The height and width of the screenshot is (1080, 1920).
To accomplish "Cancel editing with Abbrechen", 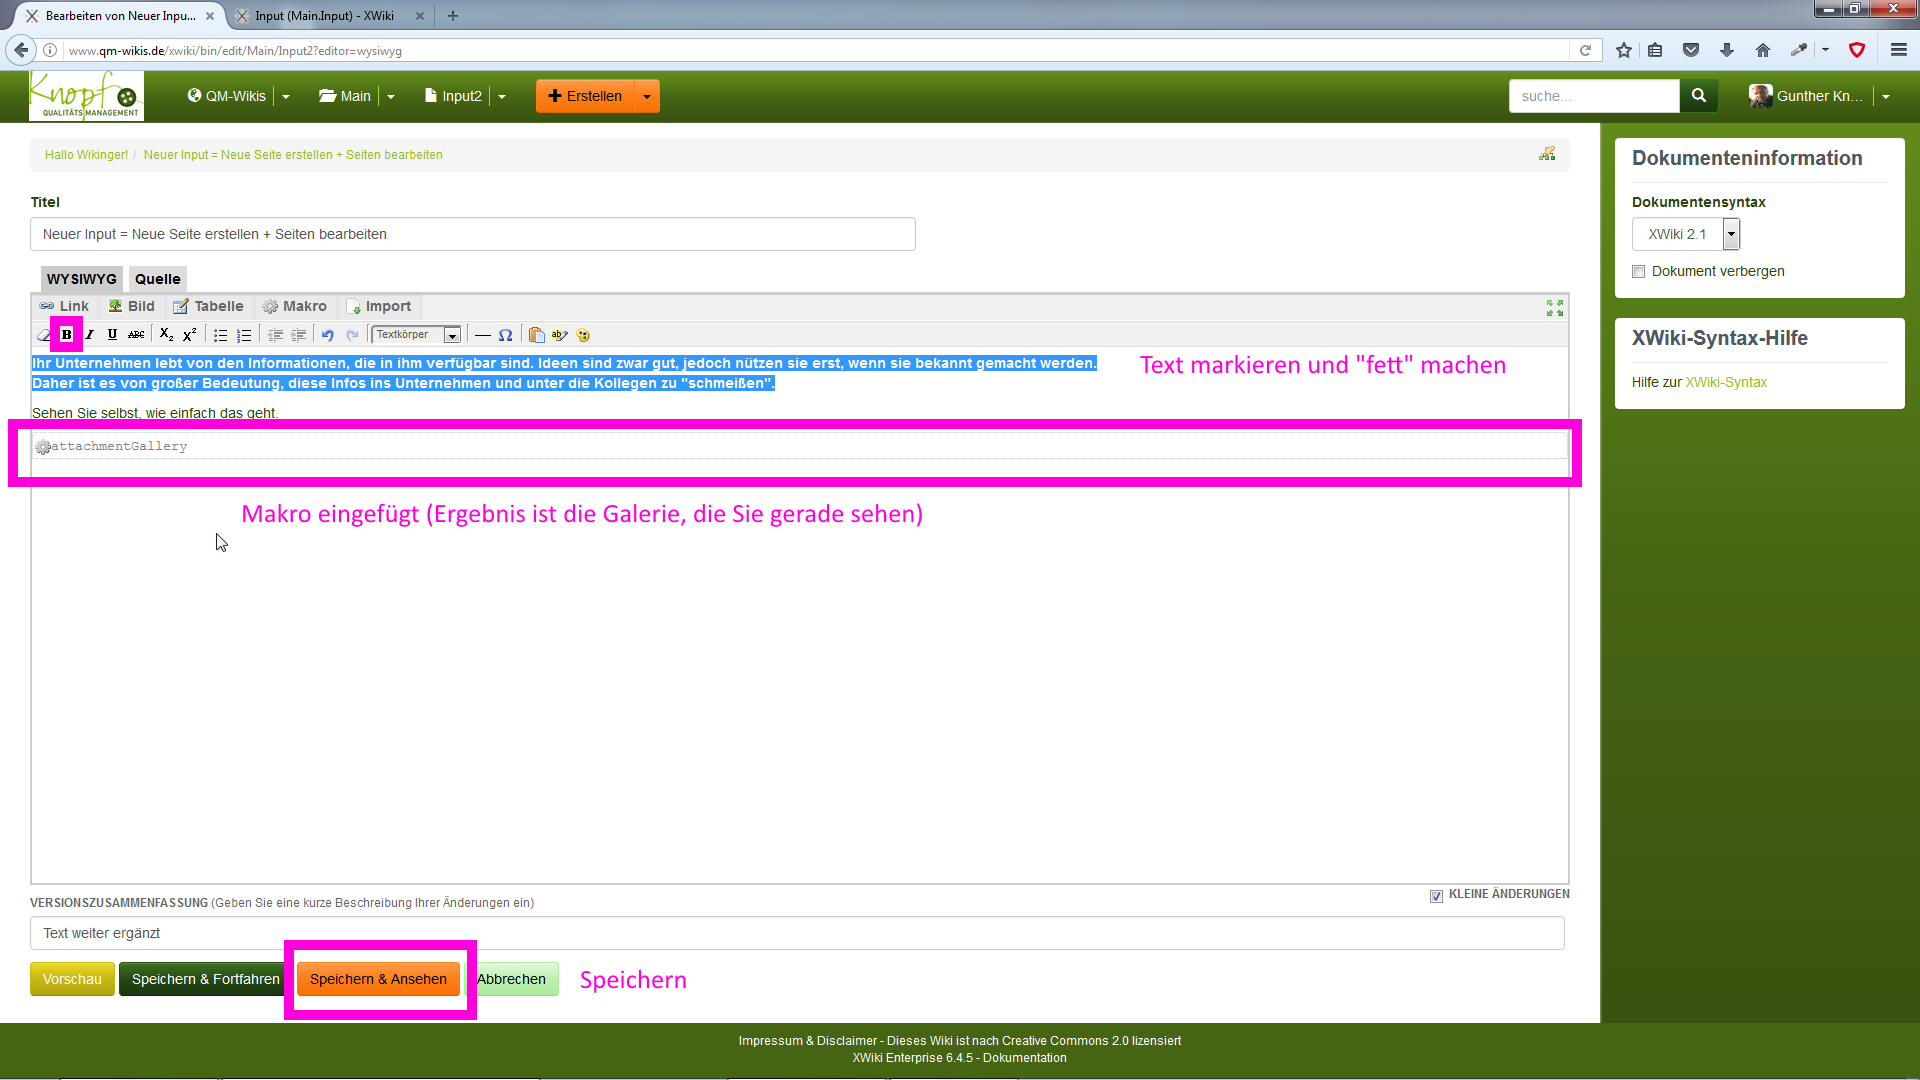I will click(511, 979).
